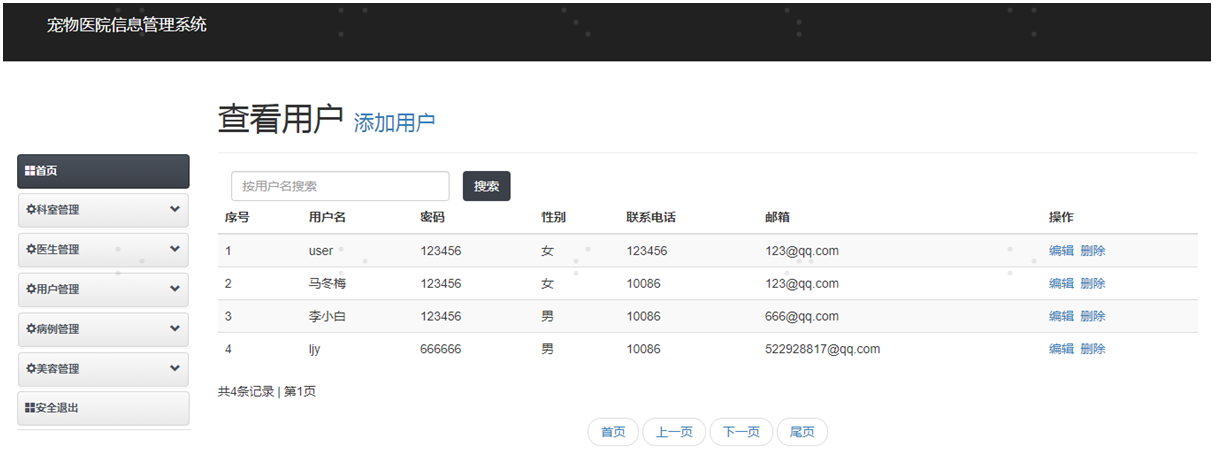Jump to 尾页 pagination button

pos(802,432)
